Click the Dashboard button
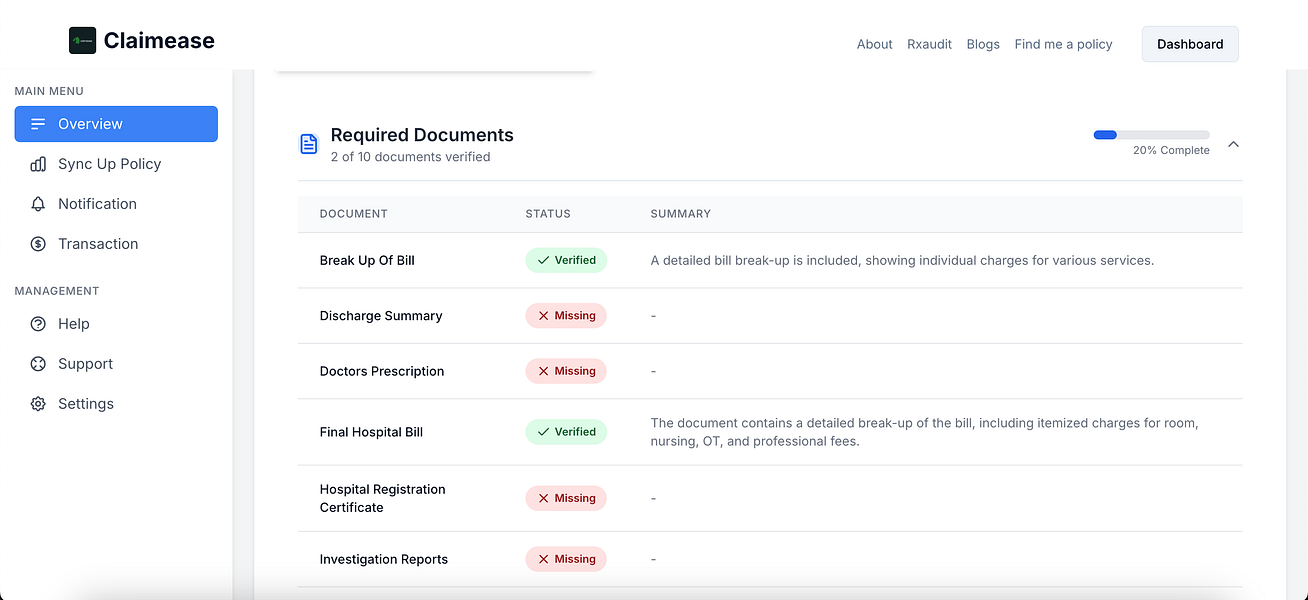Viewport: 1308px width, 600px height. click(1190, 44)
